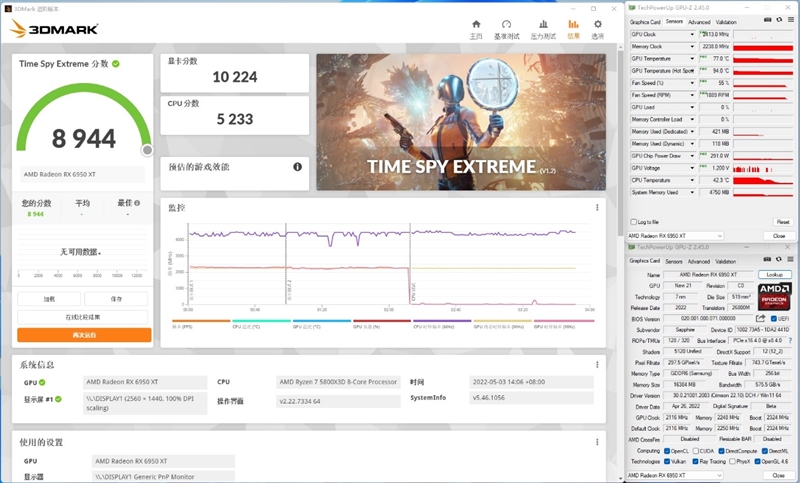Open the GPU Clock sensor dropdown arrow
The image size is (800, 483).
(x=692, y=34)
